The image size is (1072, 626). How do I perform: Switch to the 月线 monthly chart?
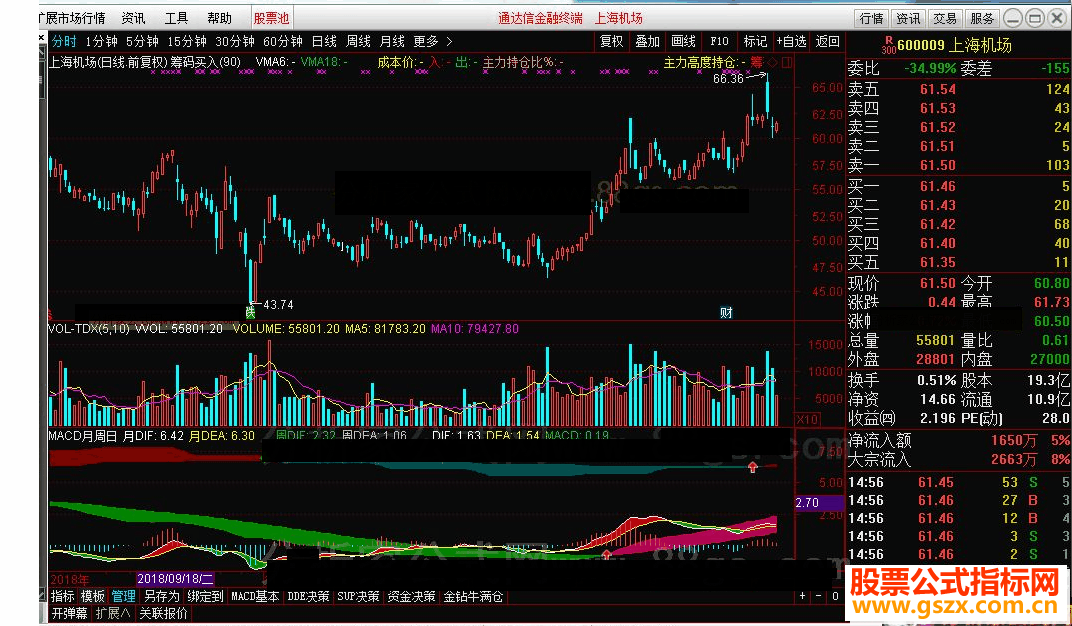point(392,42)
